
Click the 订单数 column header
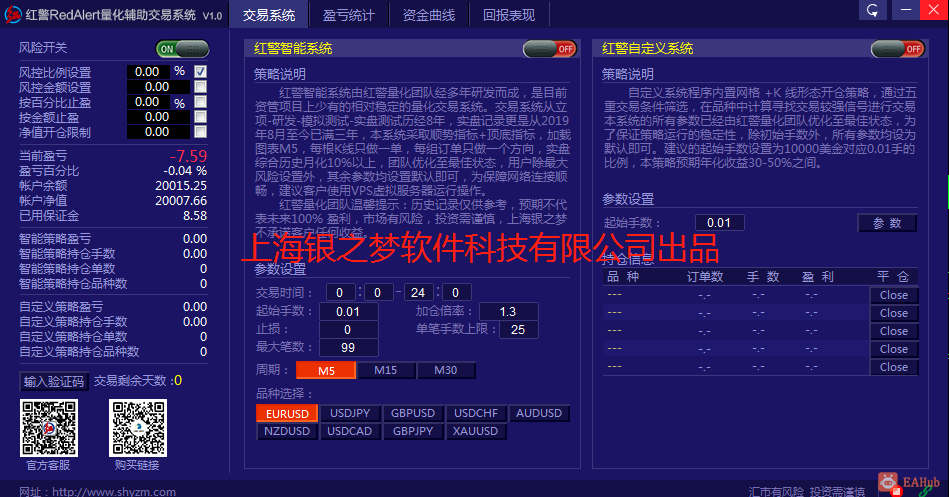coord(705,277)
